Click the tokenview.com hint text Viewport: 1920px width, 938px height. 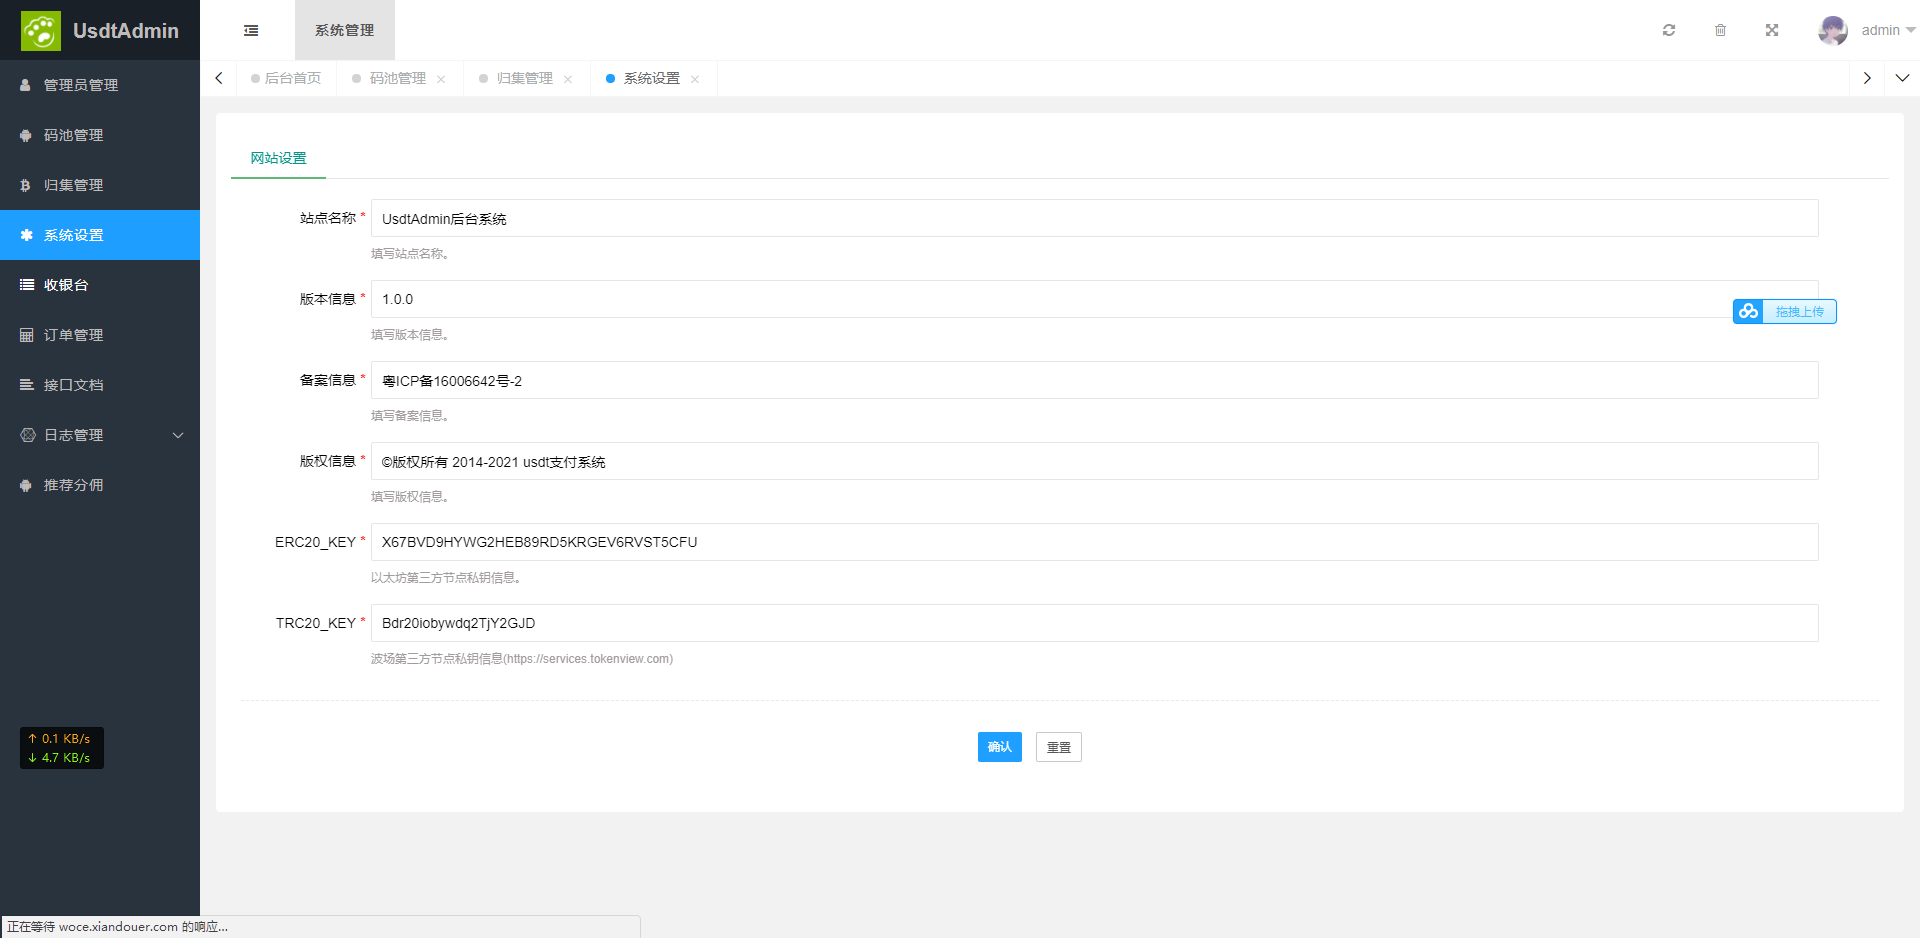[x=522, y=659]
